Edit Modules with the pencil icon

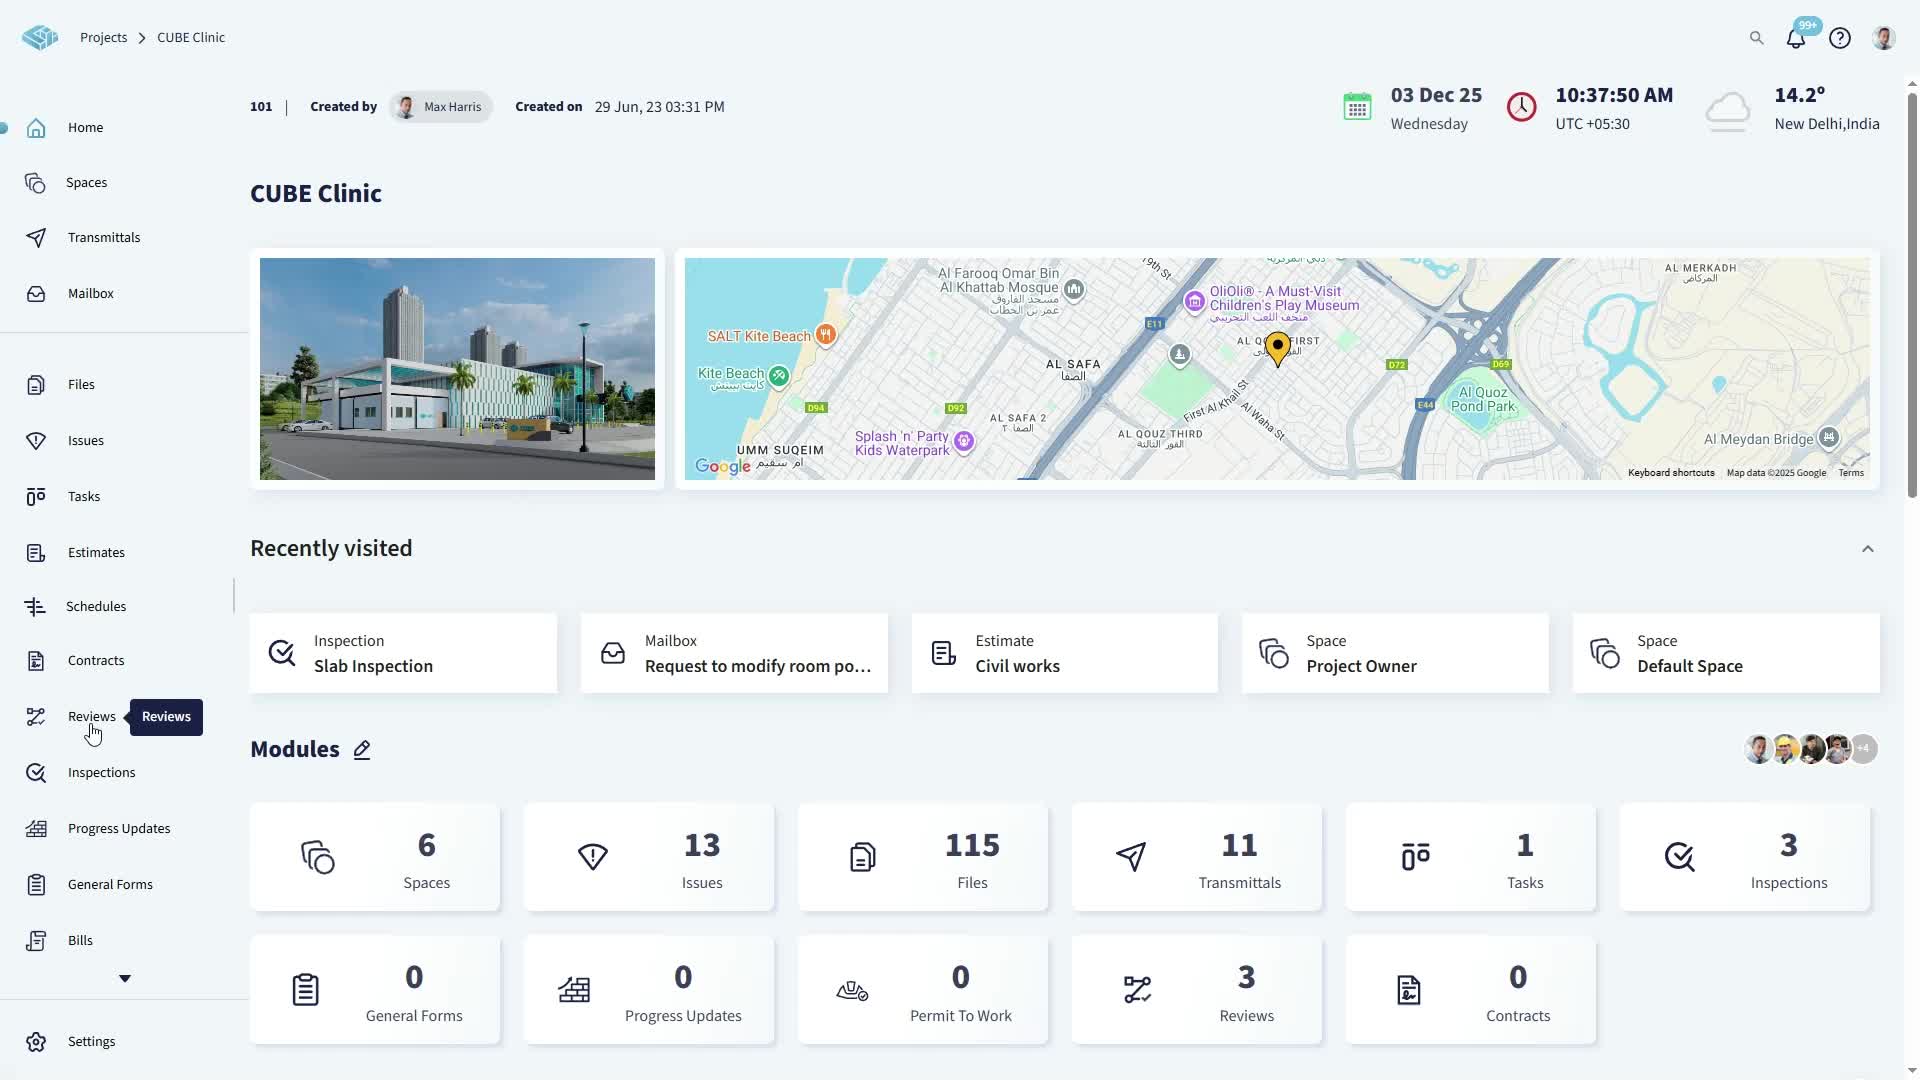(362, 750)
